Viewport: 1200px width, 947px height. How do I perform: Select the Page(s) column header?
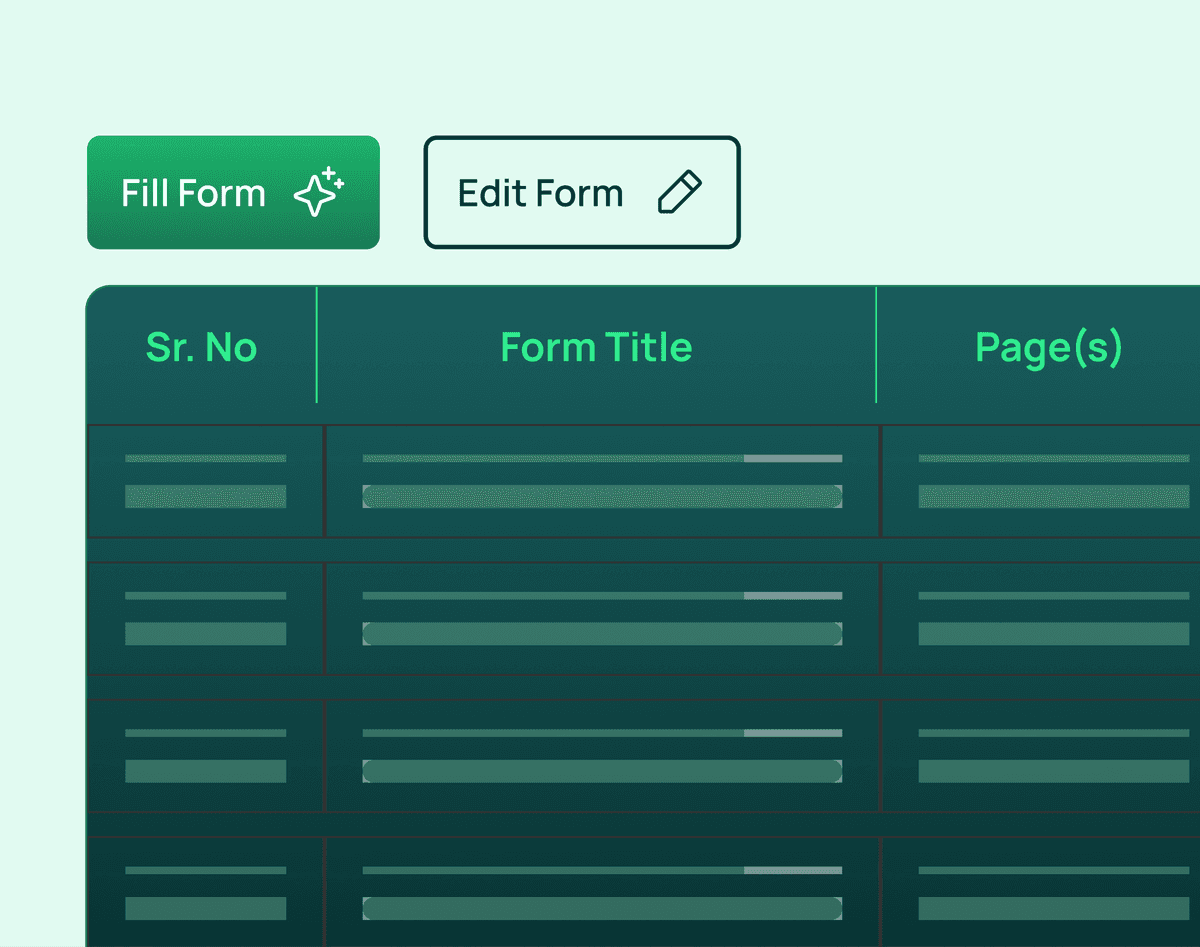(x=1048, y=347)
